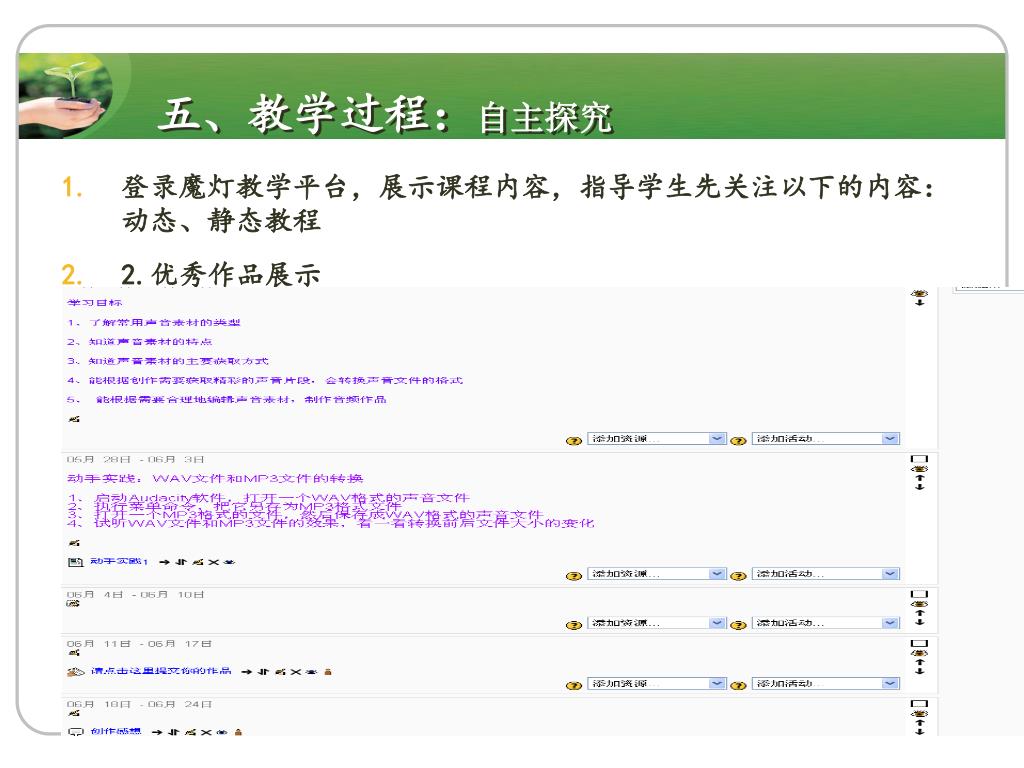Click the slide title 教学过程
Viewport: 1024px width, 768px height.
338,114
